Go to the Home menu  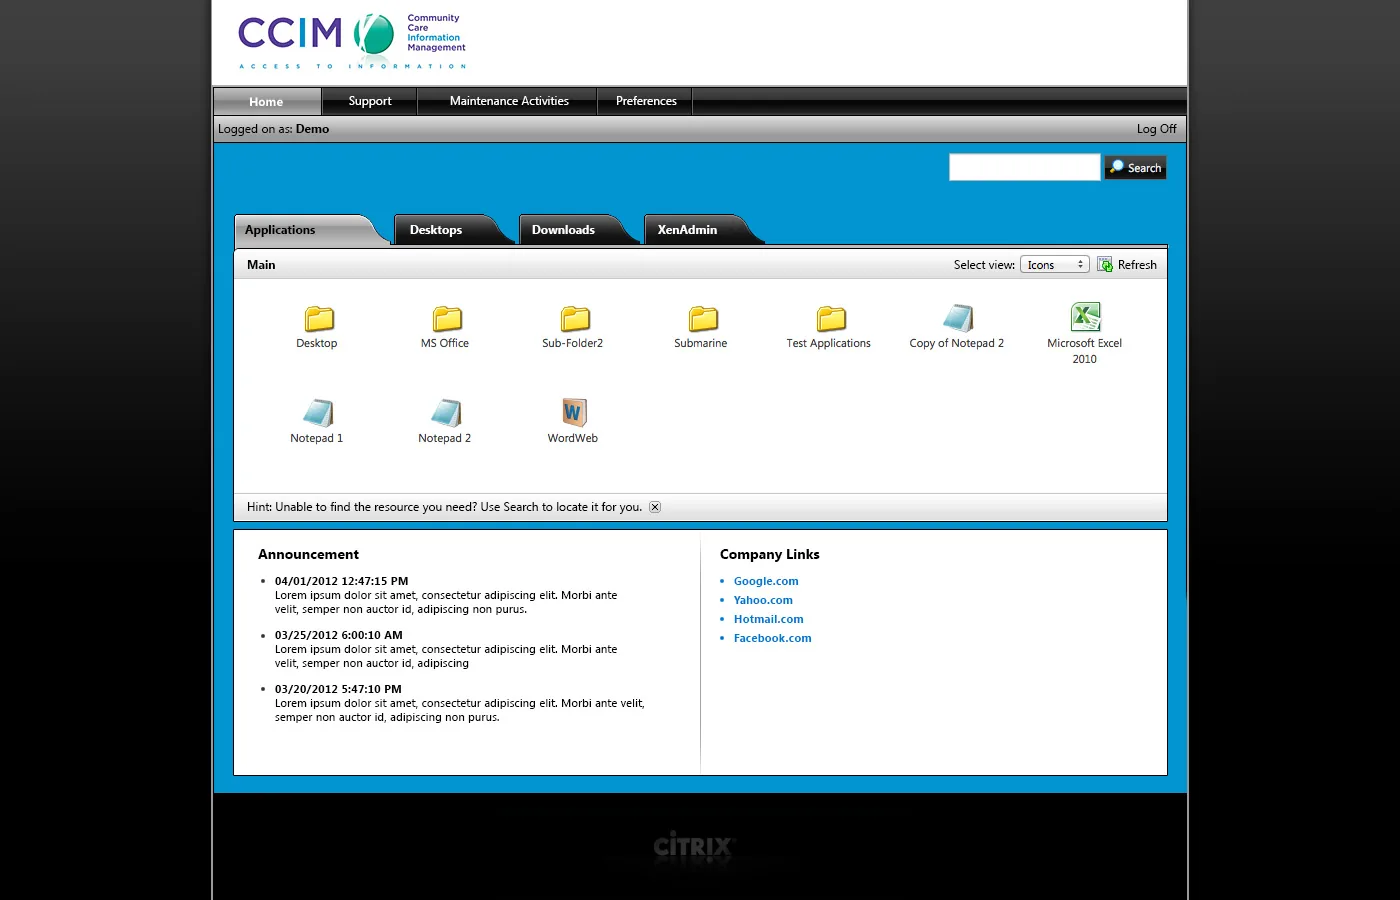pos(267,101)
